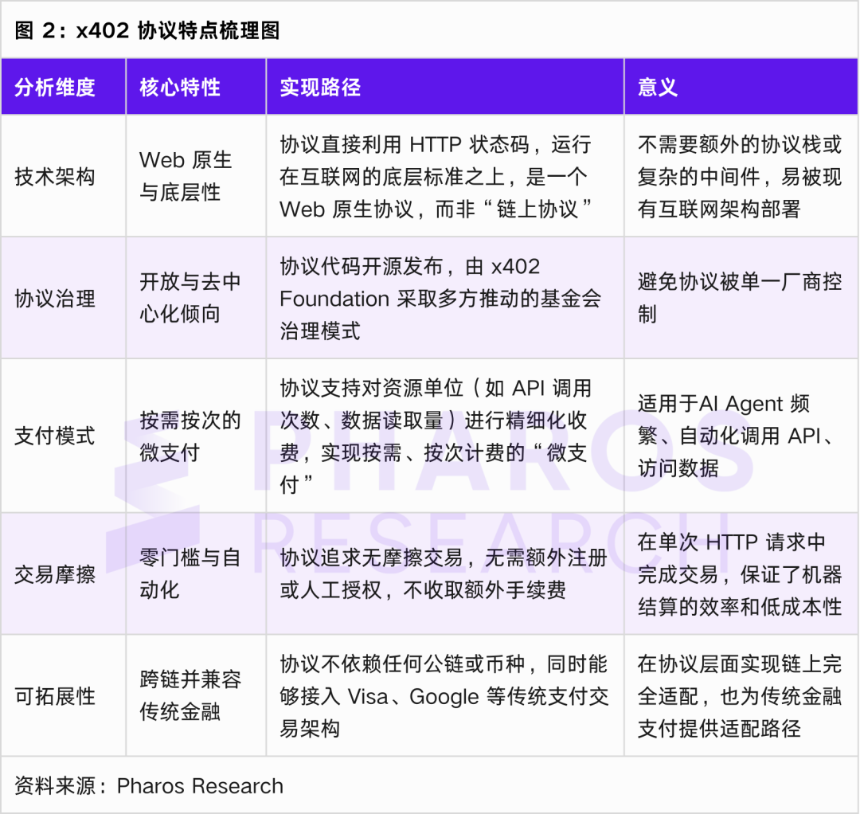
Task: Select the cell mentioning Visa and Google
Action: 440,696
